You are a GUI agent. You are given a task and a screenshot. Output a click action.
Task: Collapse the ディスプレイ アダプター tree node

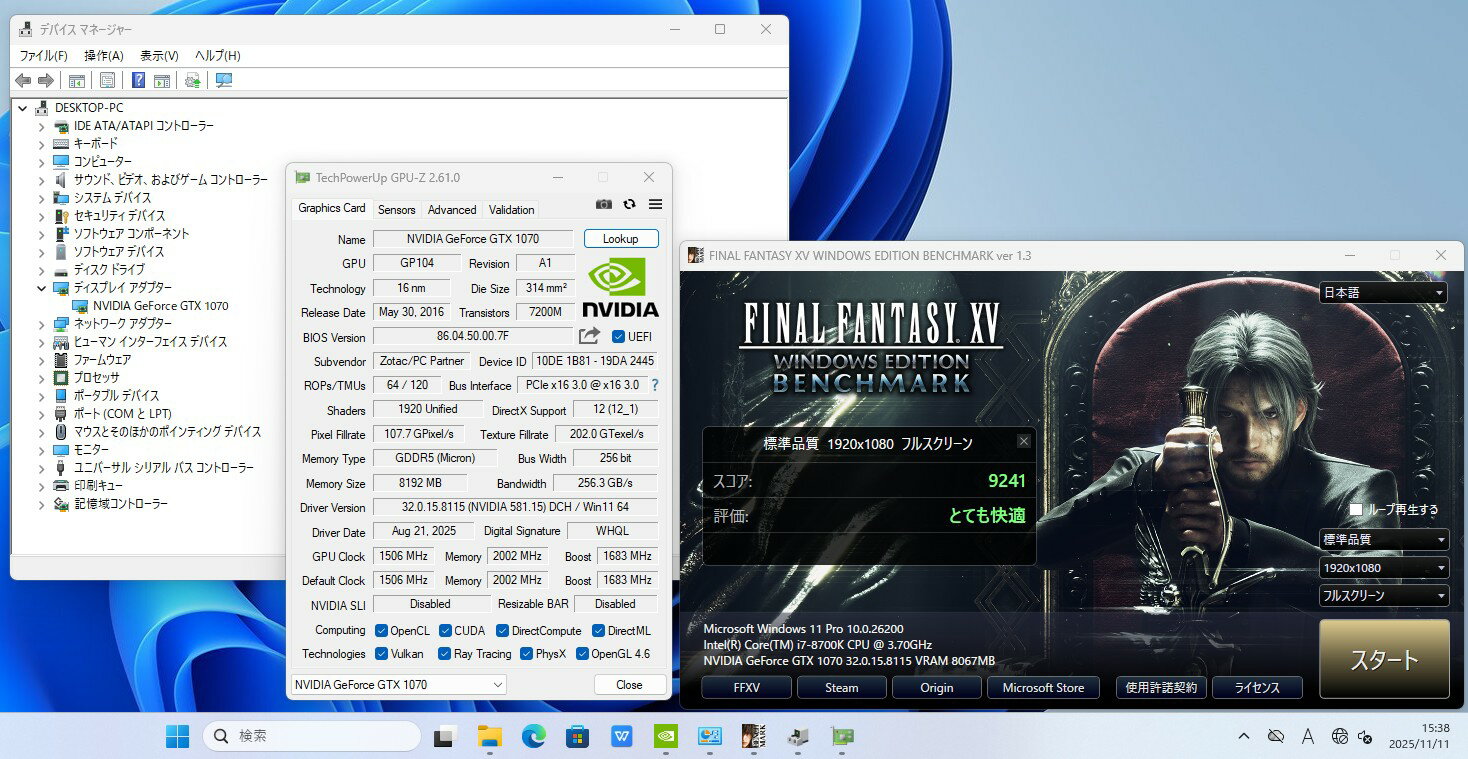click(x=41, y=288)
